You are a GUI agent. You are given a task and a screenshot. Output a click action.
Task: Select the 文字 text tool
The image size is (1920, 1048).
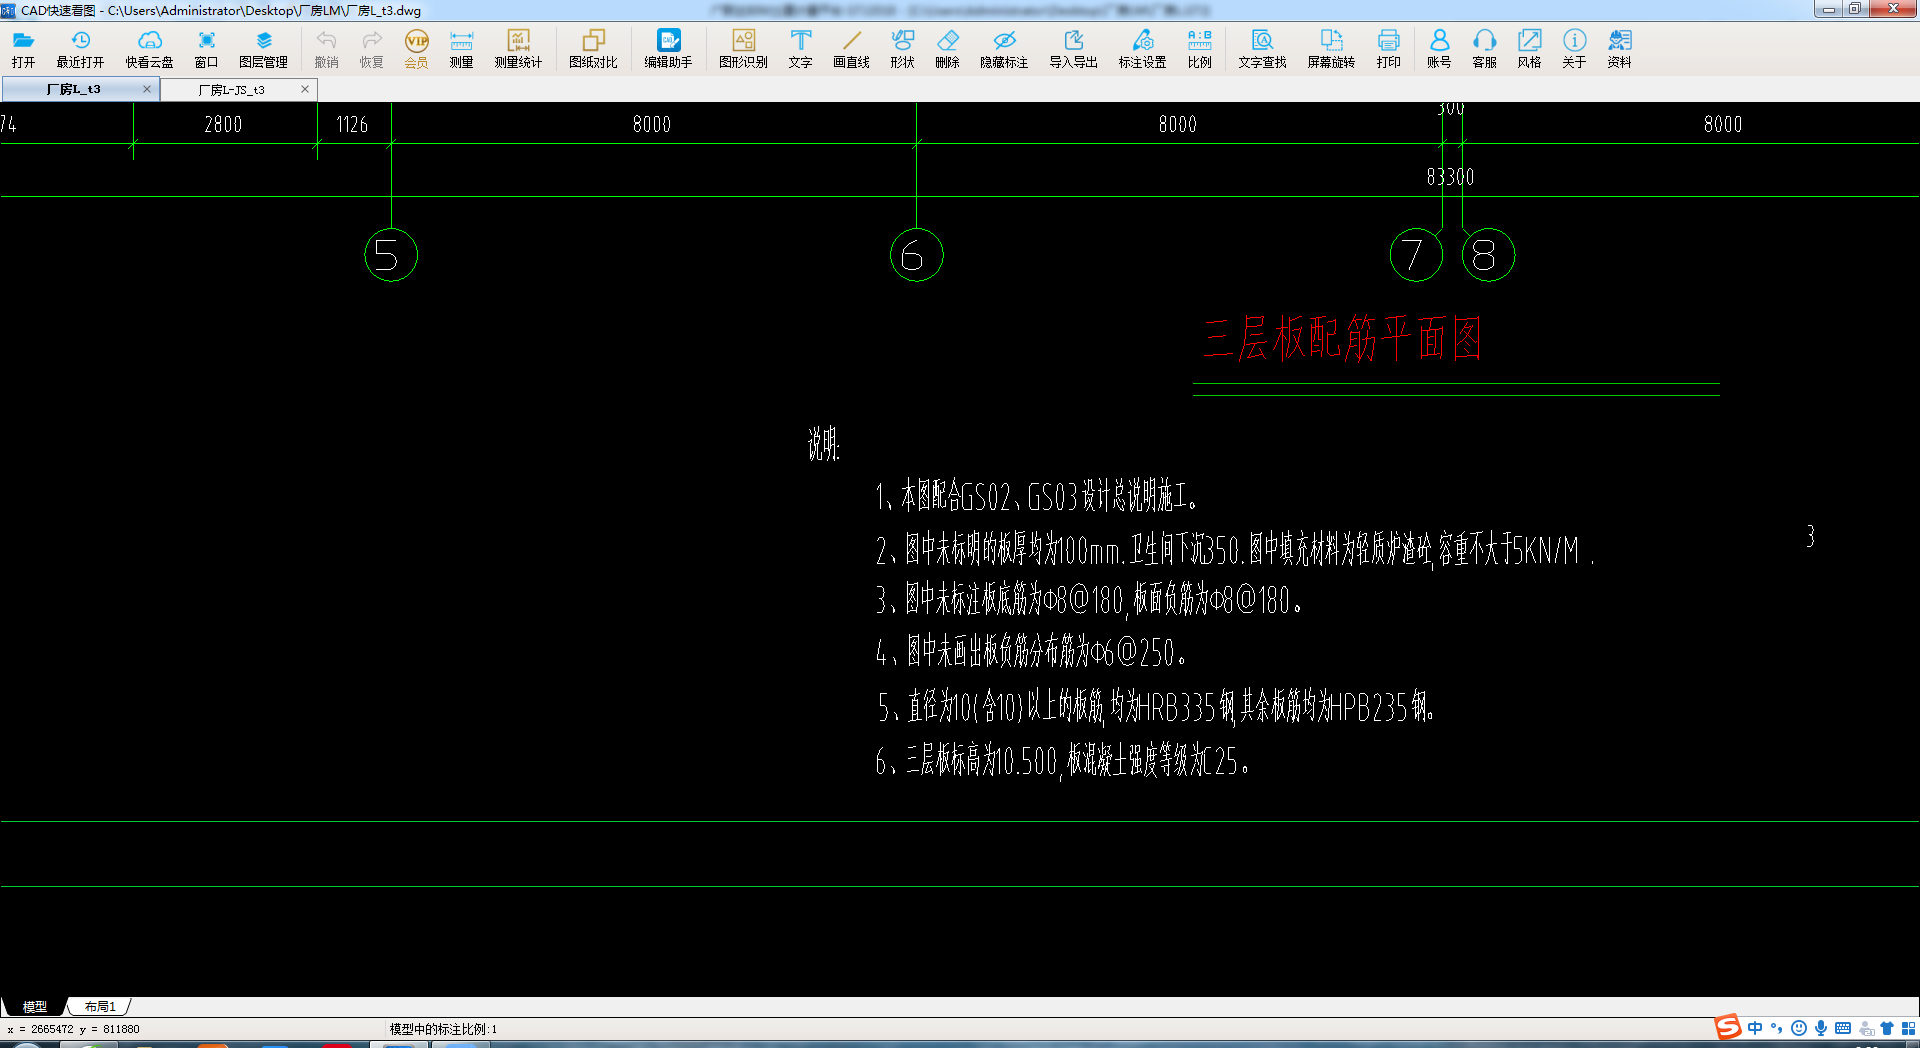tap(800, 48)
